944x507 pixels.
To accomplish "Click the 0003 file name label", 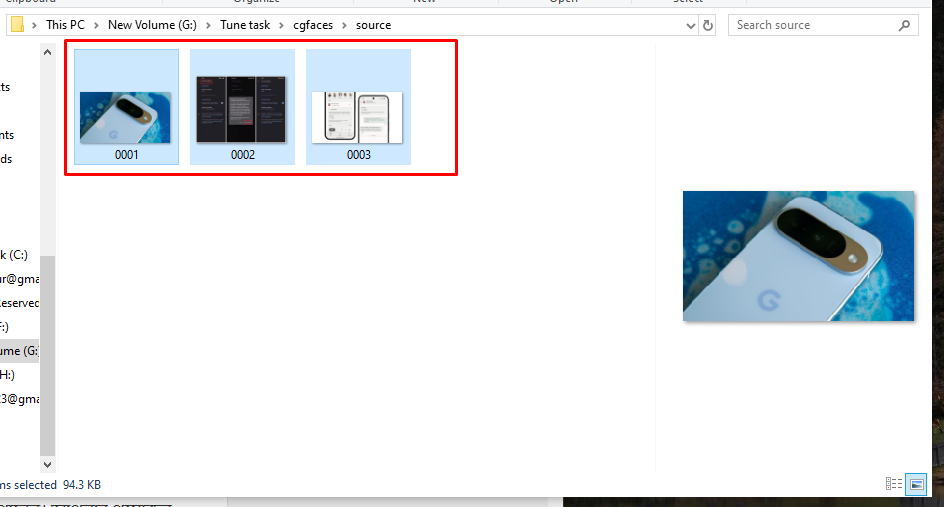I will [x=359, y=155].
